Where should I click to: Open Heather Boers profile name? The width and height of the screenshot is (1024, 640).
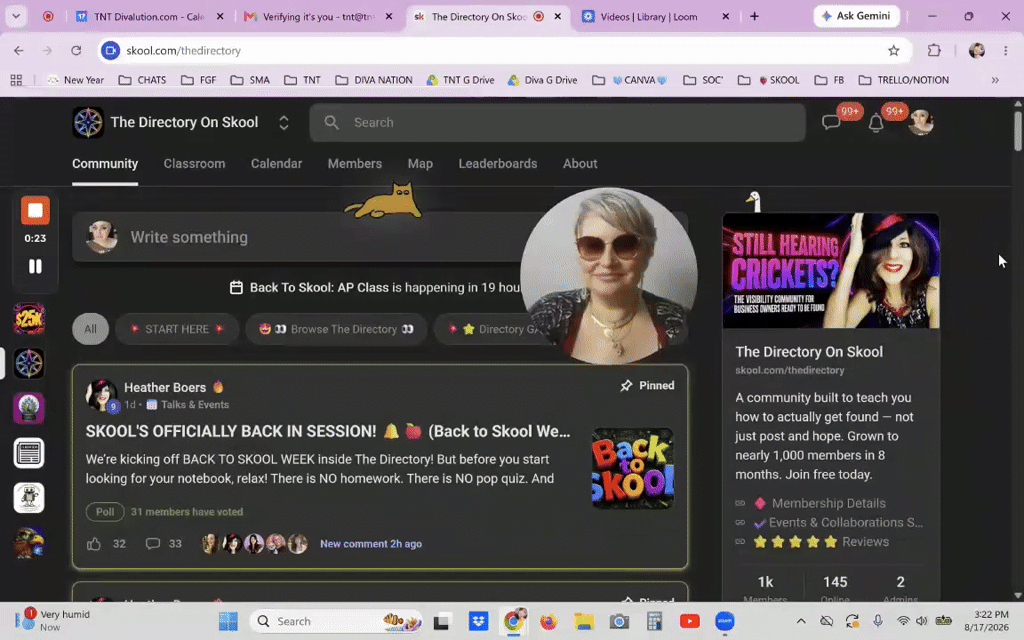click(x=165, y=387)
